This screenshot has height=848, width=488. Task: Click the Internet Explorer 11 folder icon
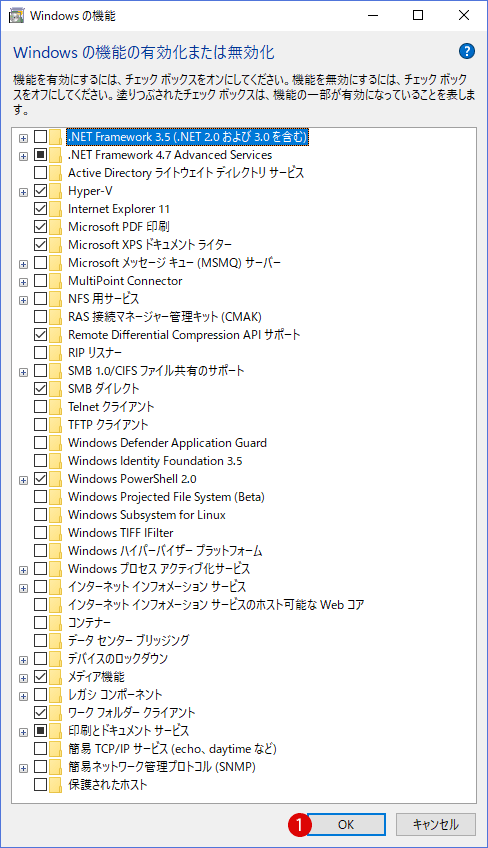coord(55,209)
